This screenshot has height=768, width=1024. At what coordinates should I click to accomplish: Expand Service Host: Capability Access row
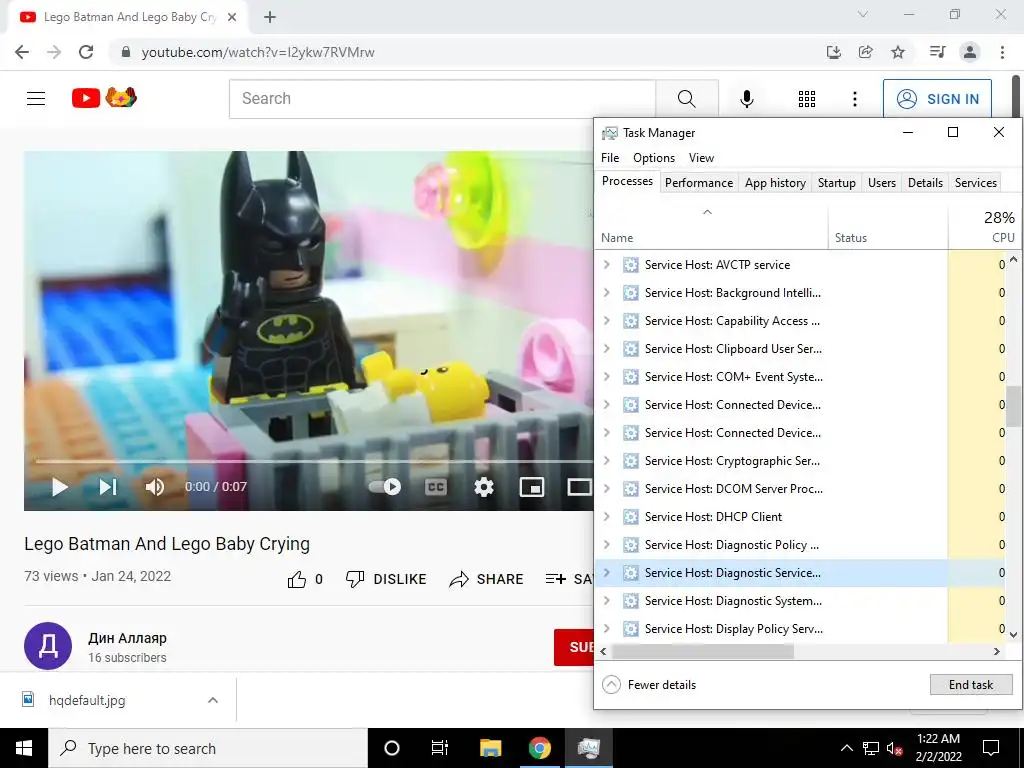(x=607, y=321)
